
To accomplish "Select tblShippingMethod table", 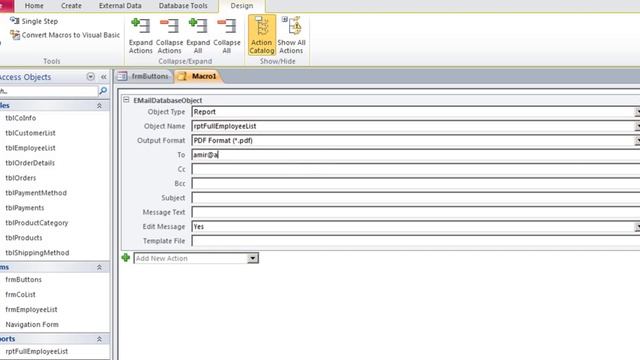I will click(37, 253).
